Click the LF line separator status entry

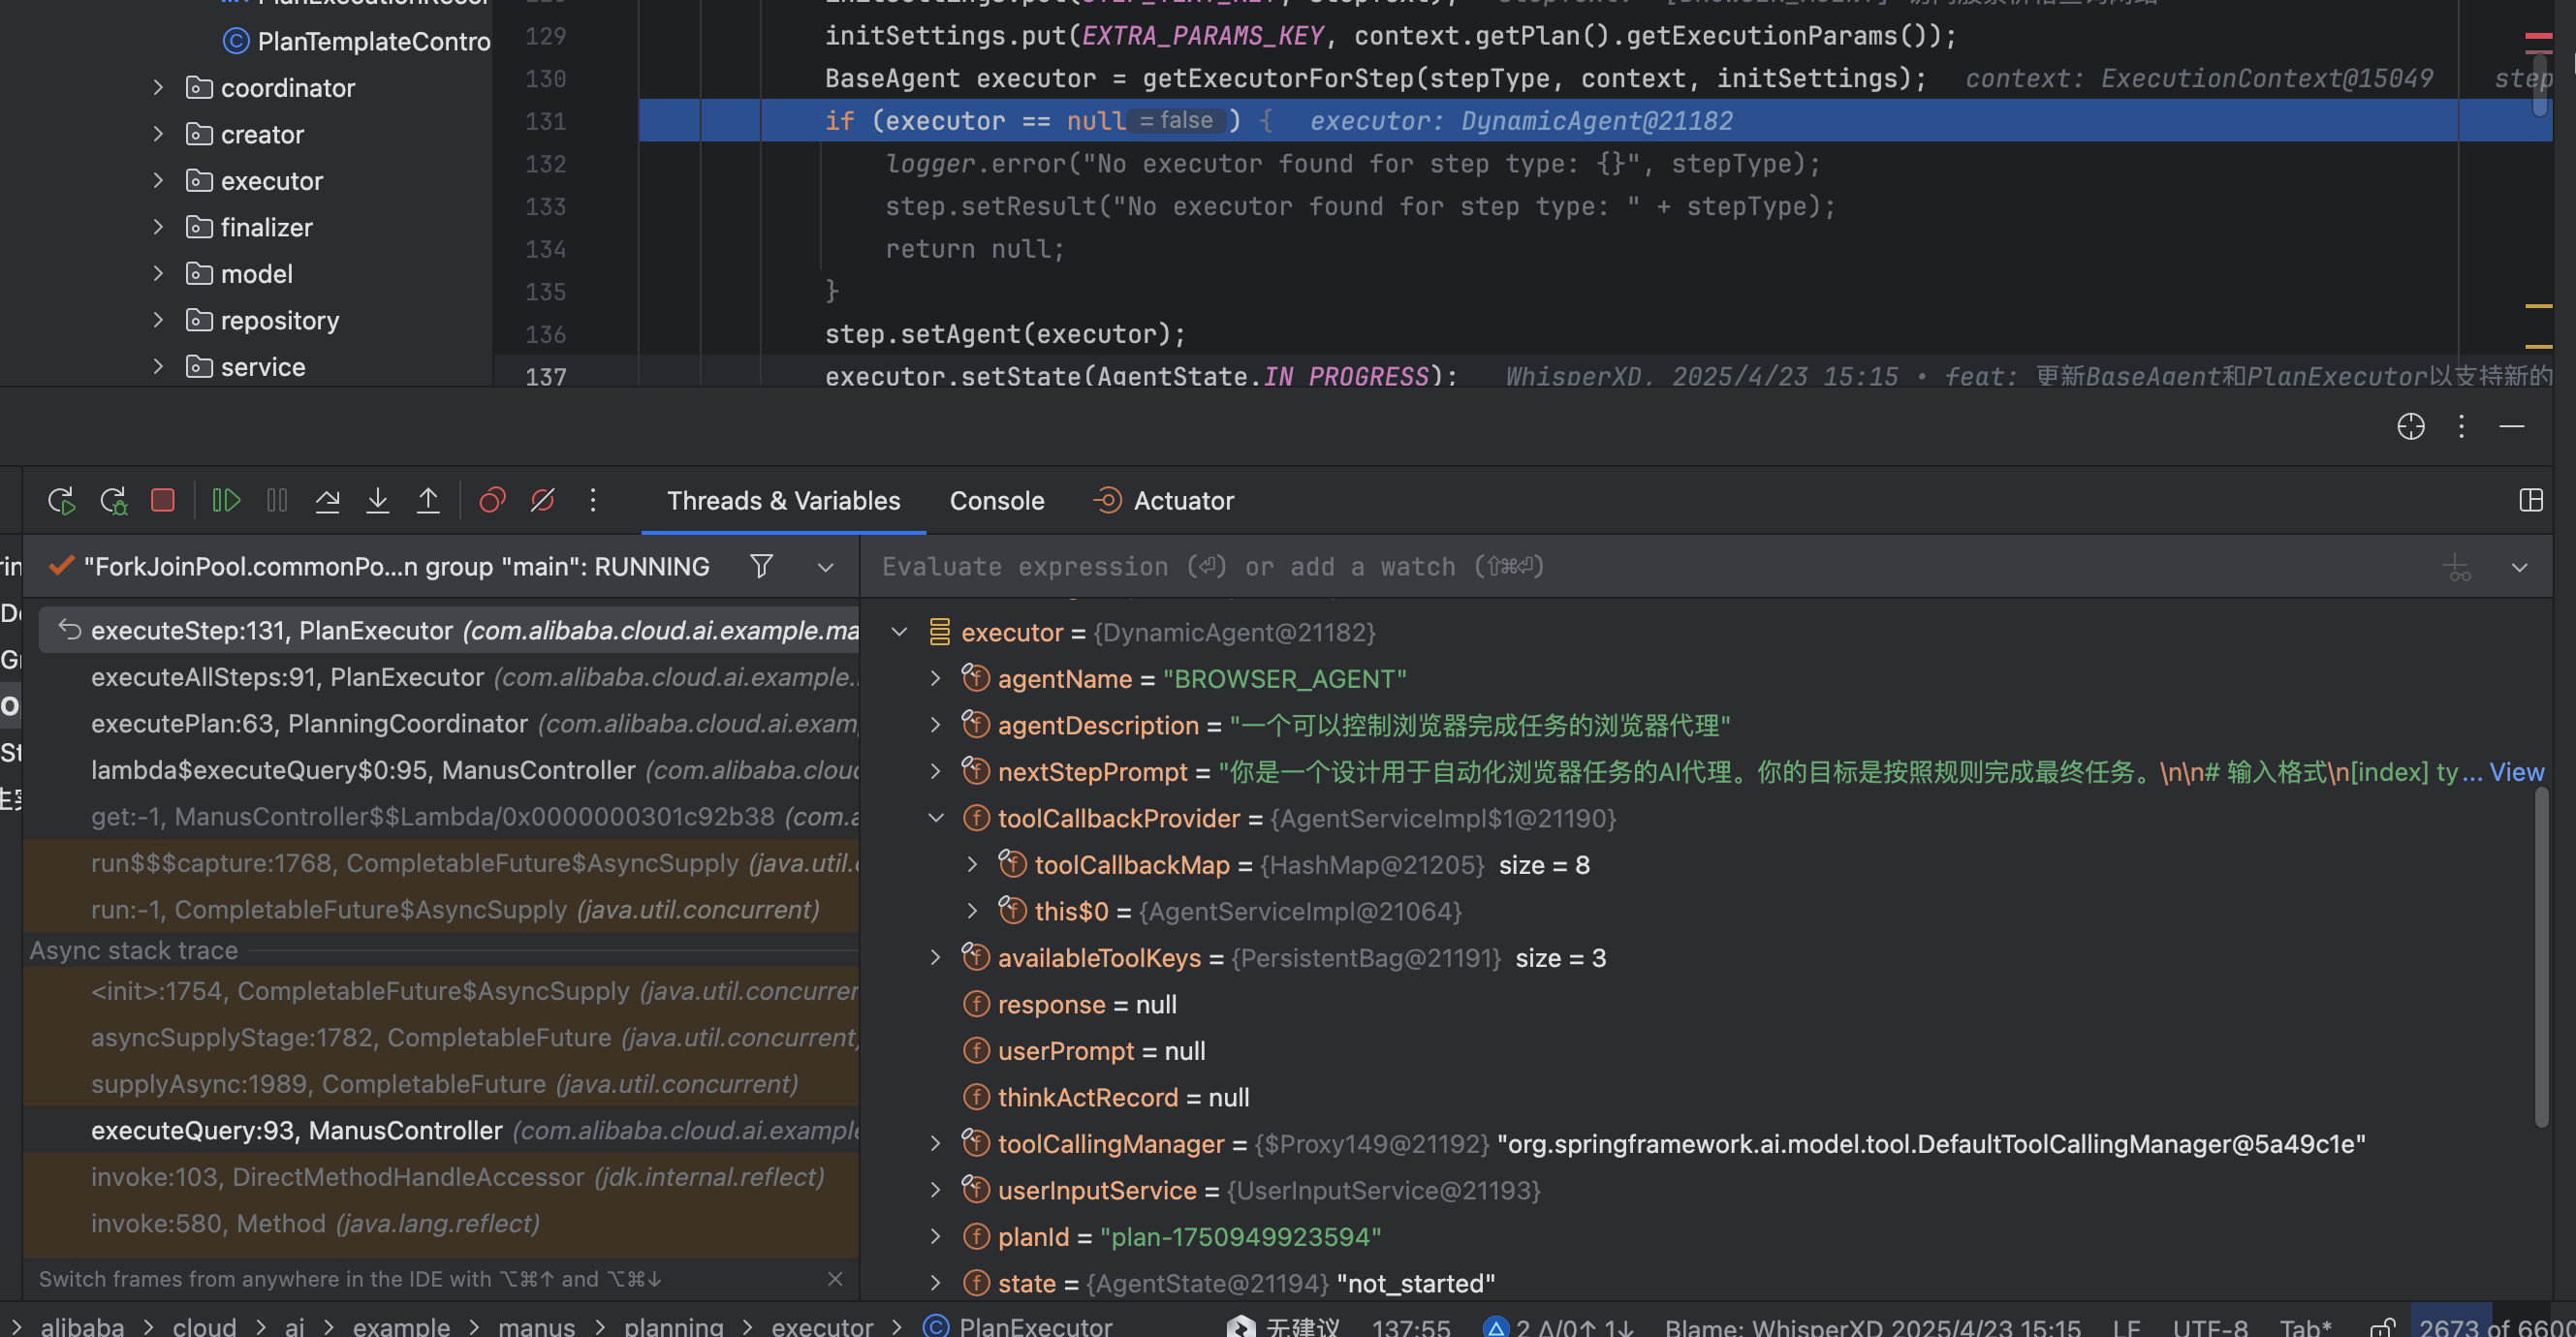tap(2126, 1327)
